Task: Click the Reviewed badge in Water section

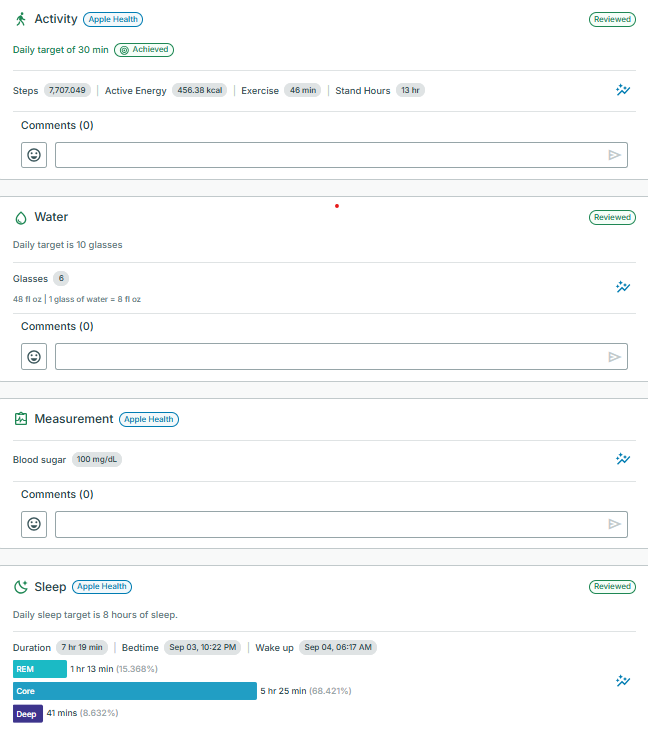Action: point(612,217)
